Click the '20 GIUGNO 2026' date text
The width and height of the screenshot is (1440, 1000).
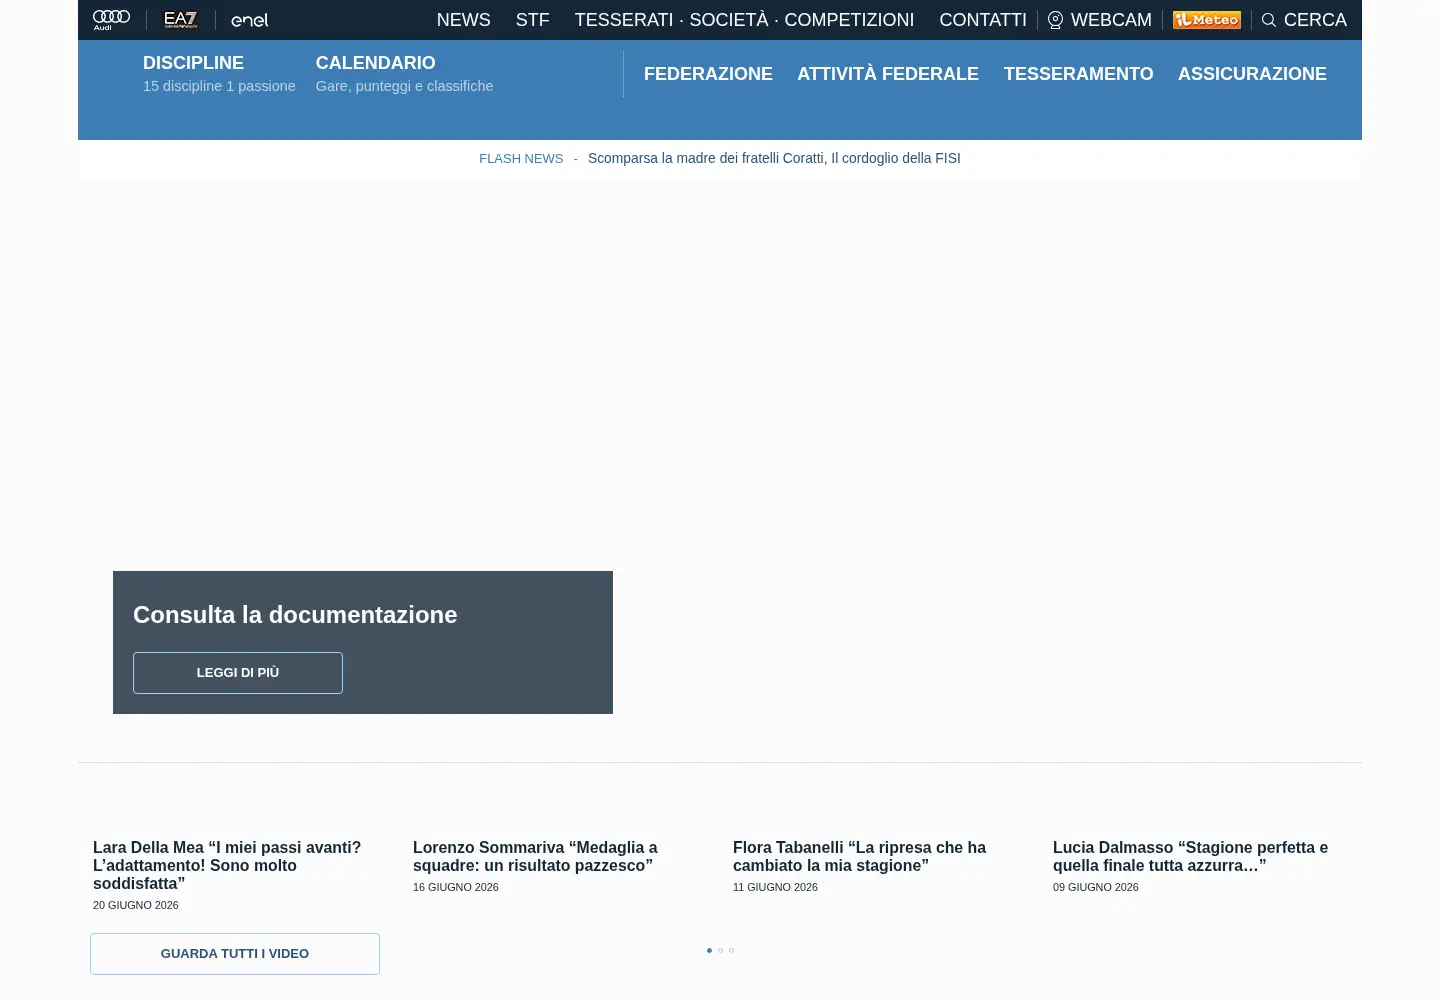click(x=136, y=905)
